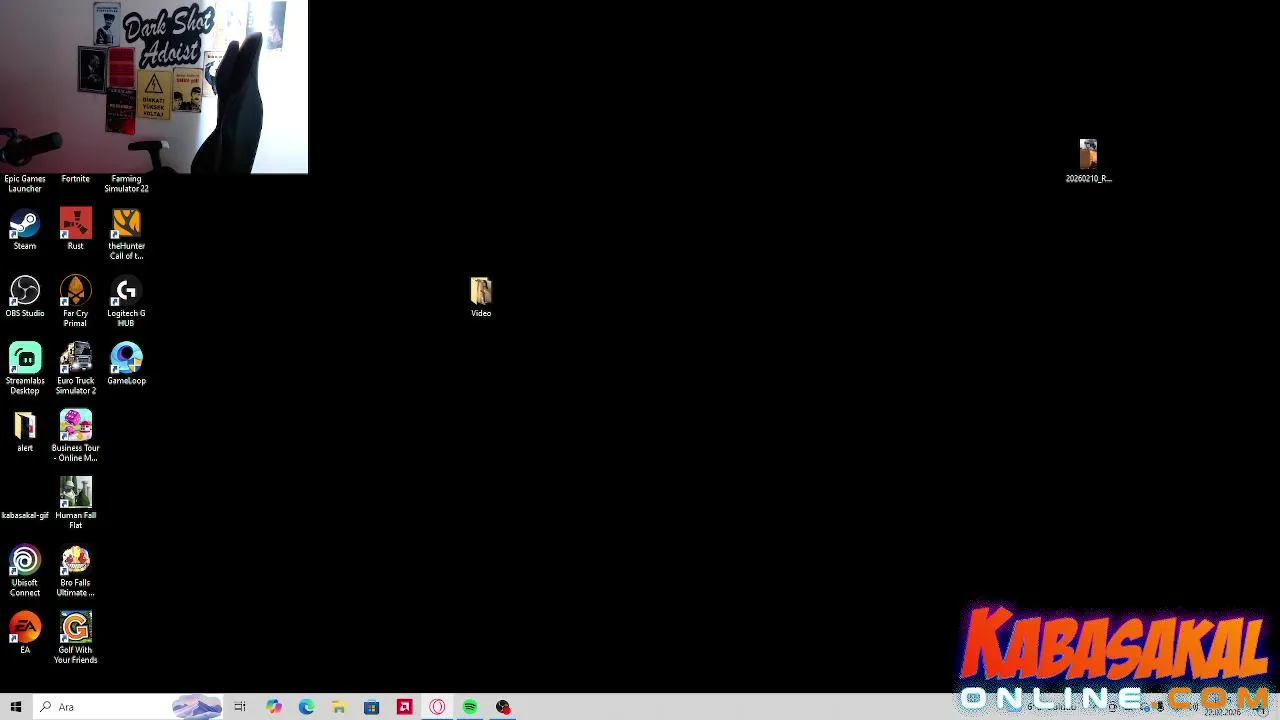Image resolution: width=1280 pixels, height=720 pixels.
Task: Launch Rust from the desktop
Action: (x=76, y=224)
